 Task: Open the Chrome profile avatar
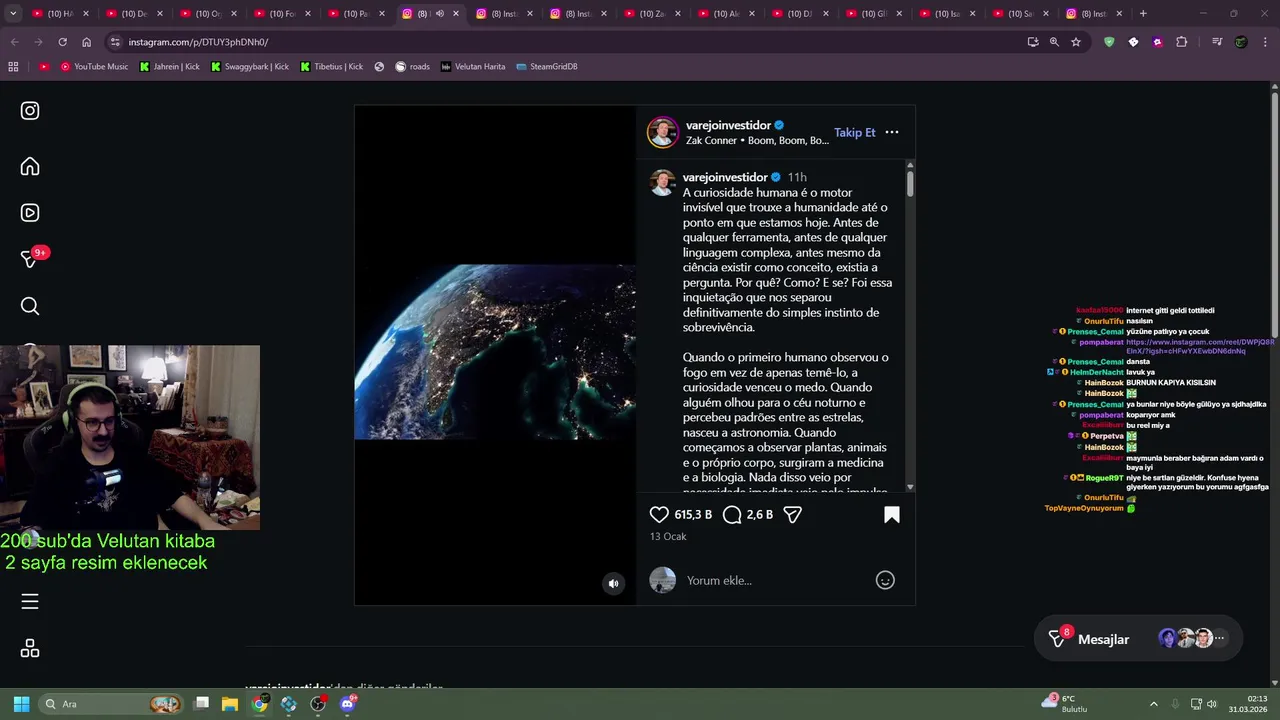(x=1241, y=42)
